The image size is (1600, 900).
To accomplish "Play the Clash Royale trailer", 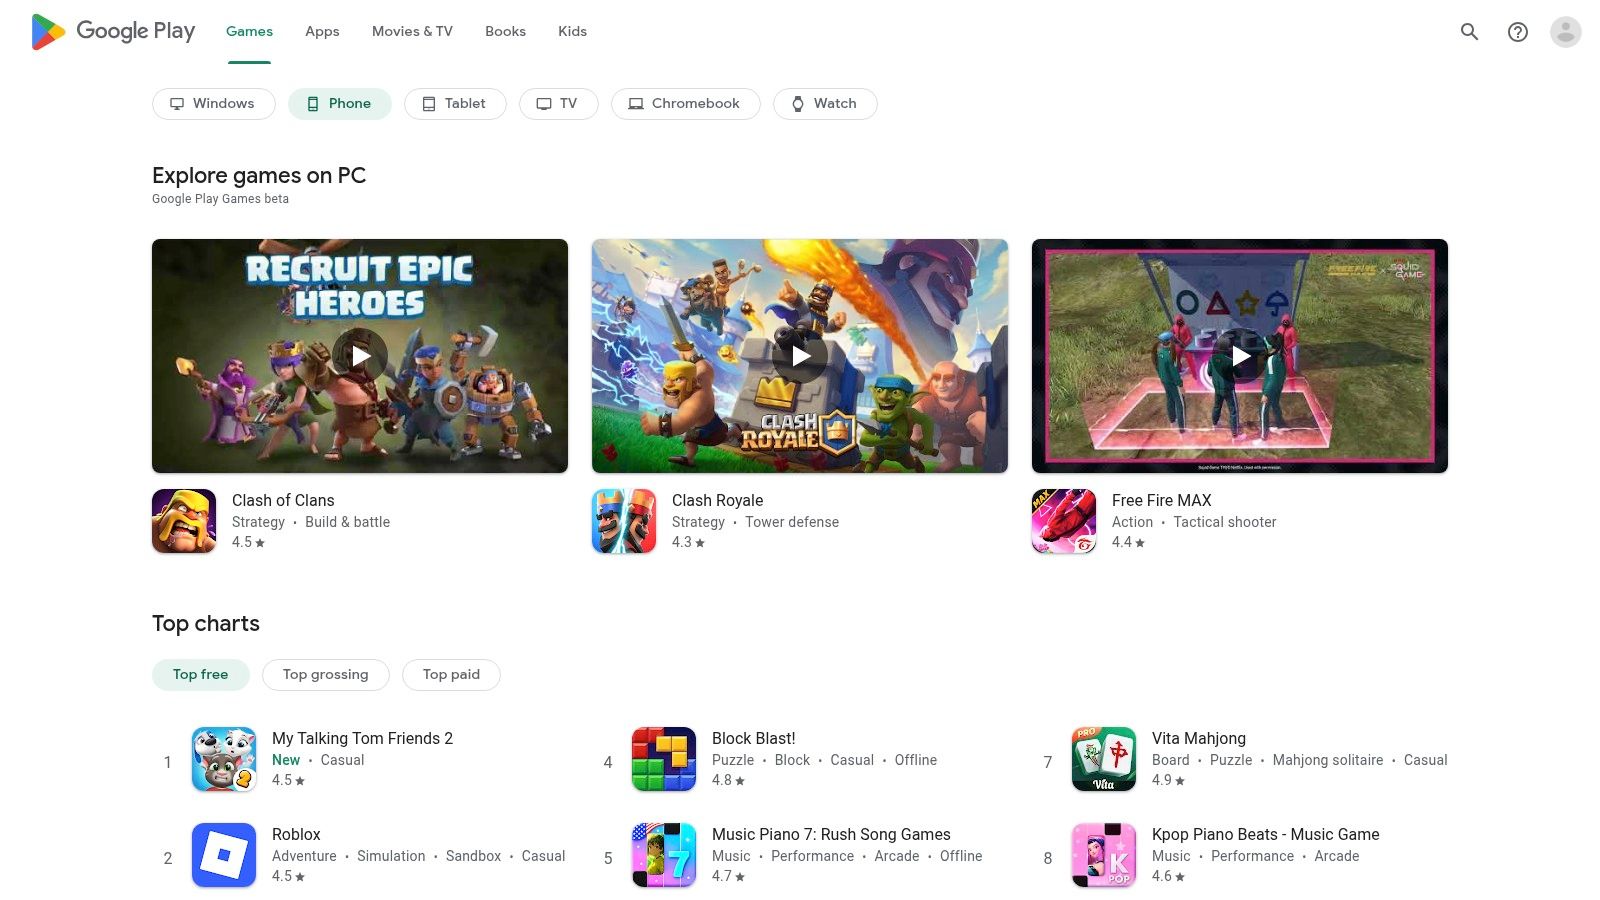I will point(800,356).
